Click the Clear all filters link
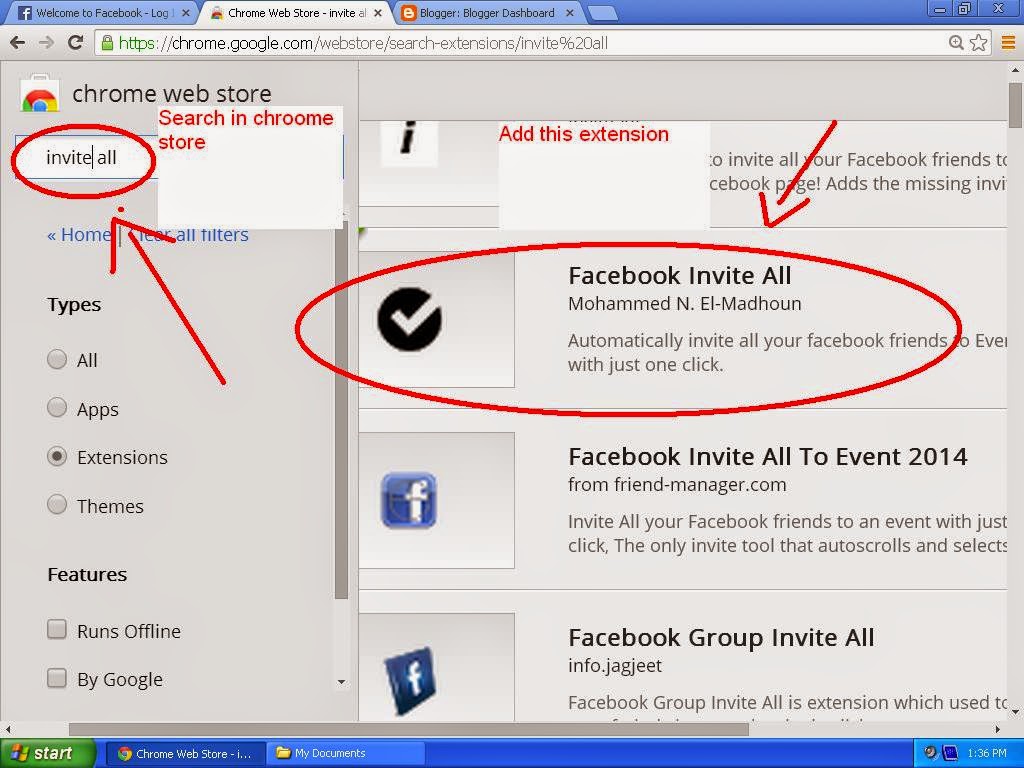 189,234
